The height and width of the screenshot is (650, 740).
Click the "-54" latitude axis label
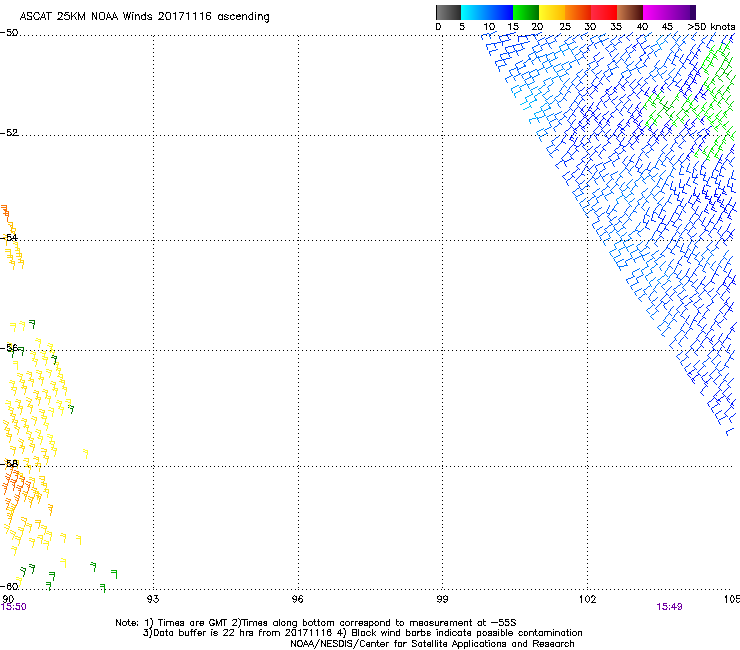pos(9,237)
